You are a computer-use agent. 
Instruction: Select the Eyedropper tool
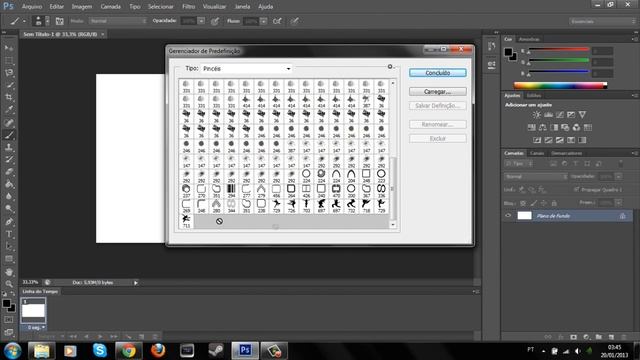click(x=9, y=110)
